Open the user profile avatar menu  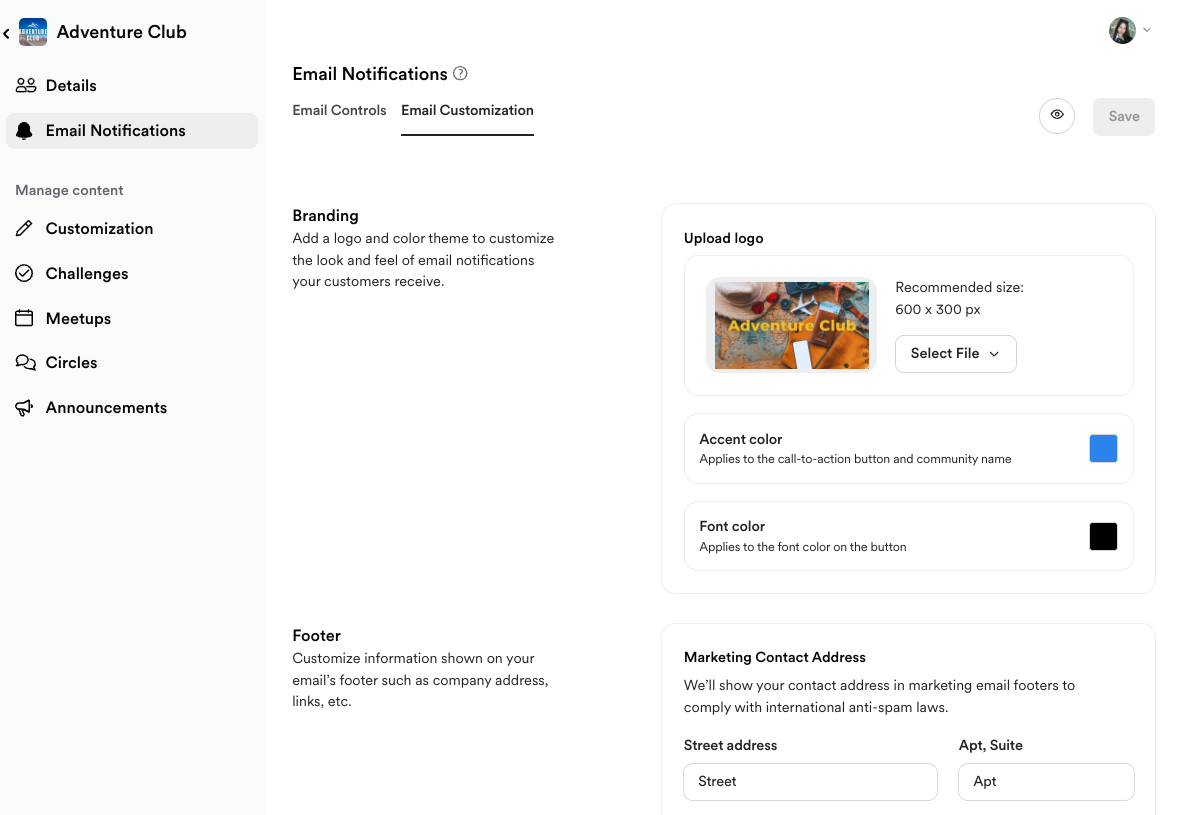[1129, 30]
